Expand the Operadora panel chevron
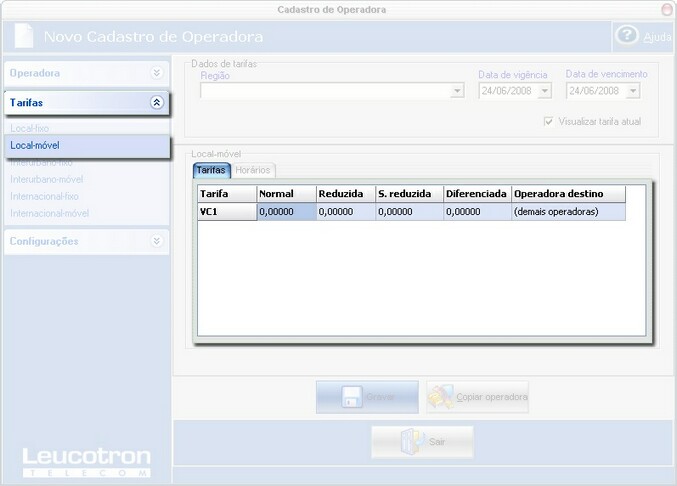Viewport: 677px width, 486px height. (x=157, y=73)
